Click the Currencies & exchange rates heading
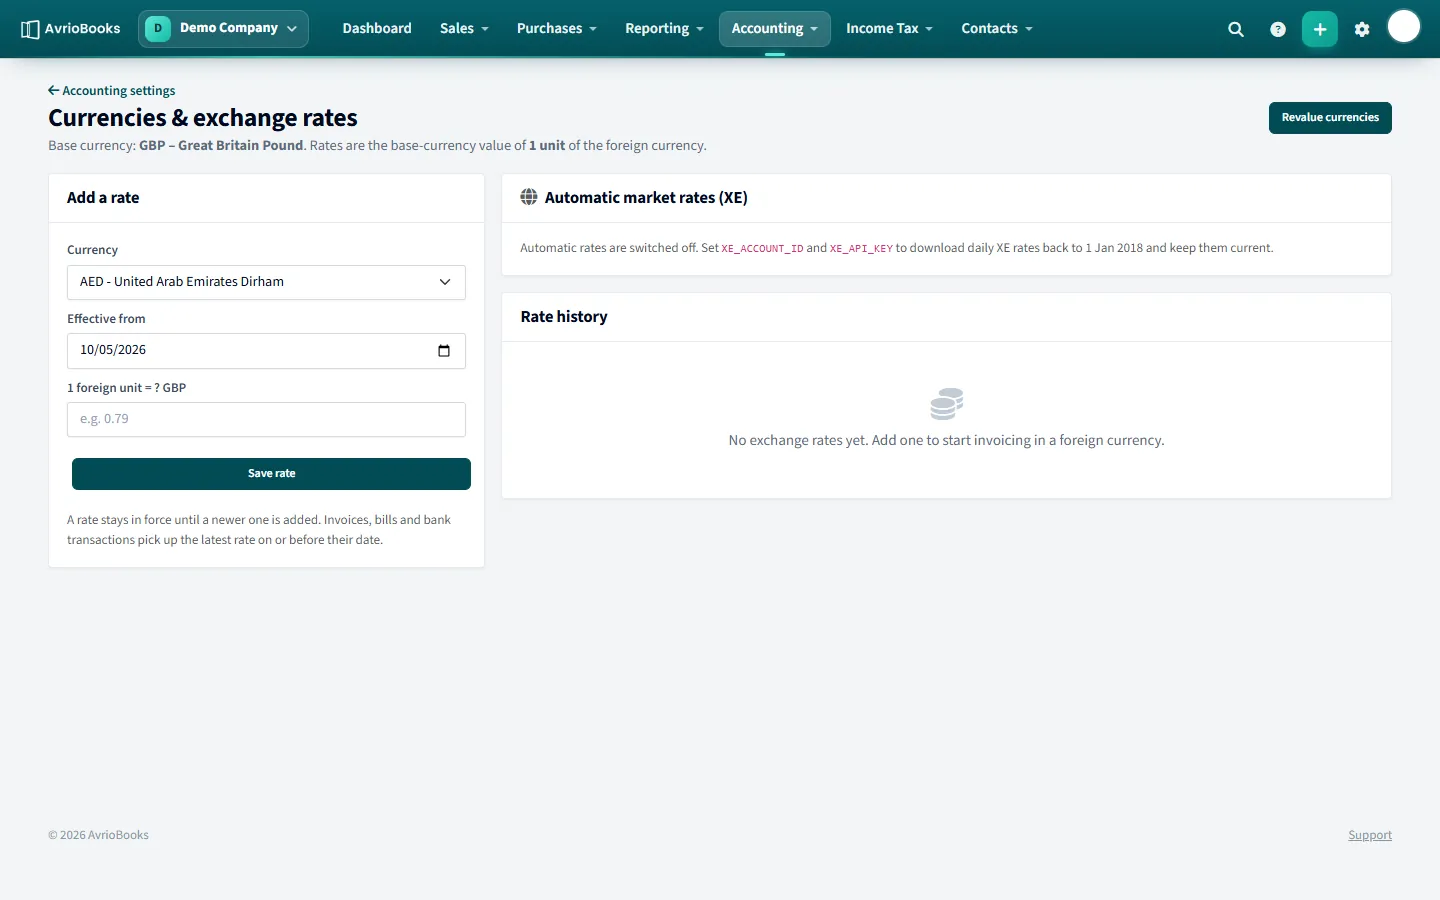The image size is (1440, 900). click(203, 118)
